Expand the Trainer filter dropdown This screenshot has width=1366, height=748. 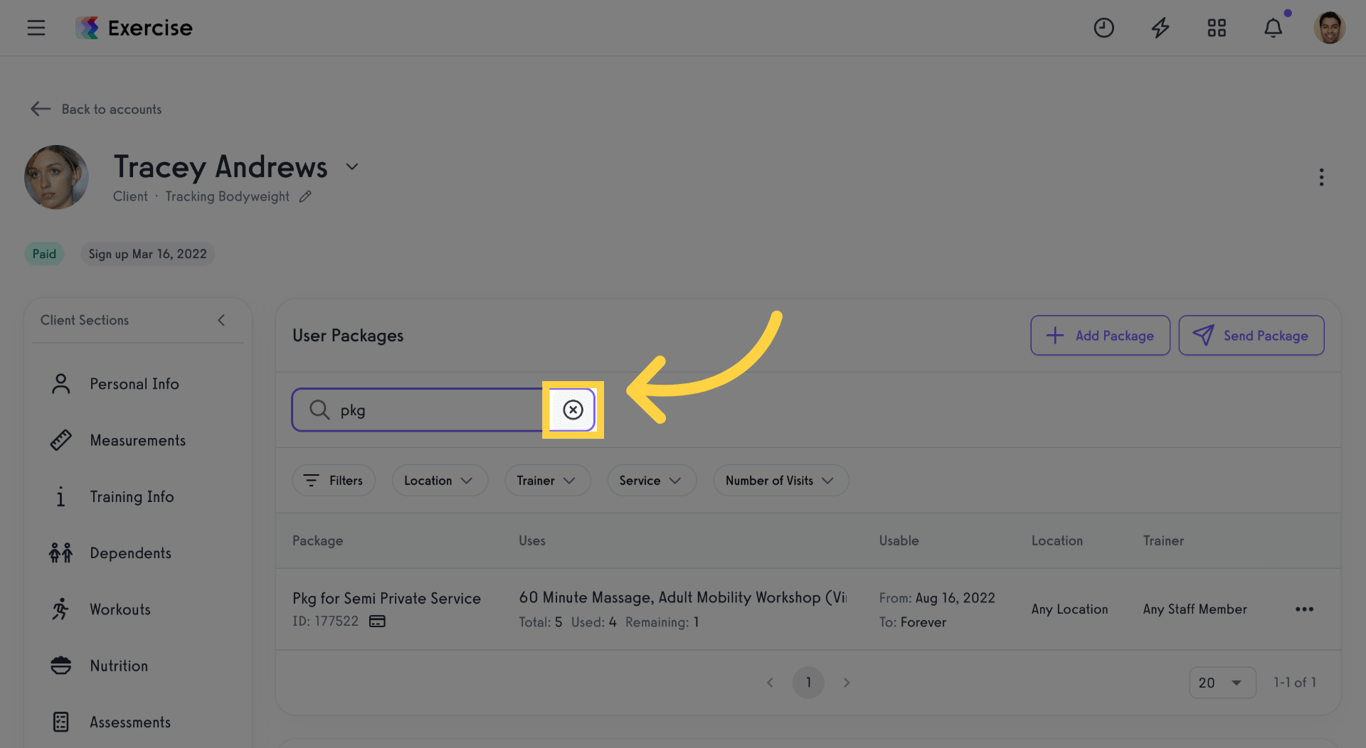point(547,481)
